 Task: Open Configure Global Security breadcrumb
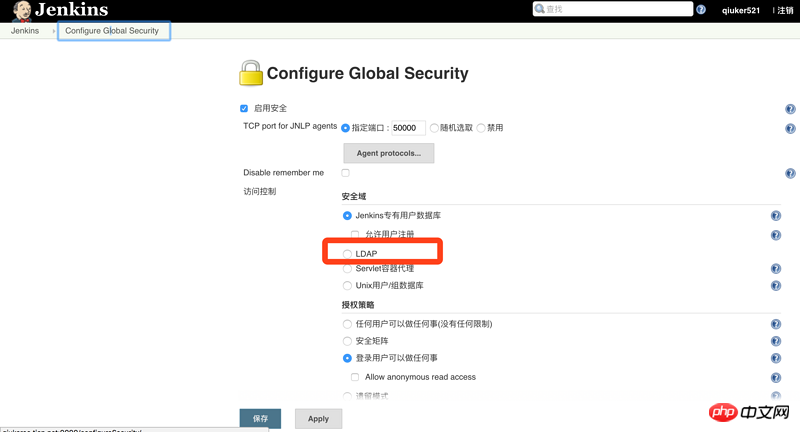112,31
